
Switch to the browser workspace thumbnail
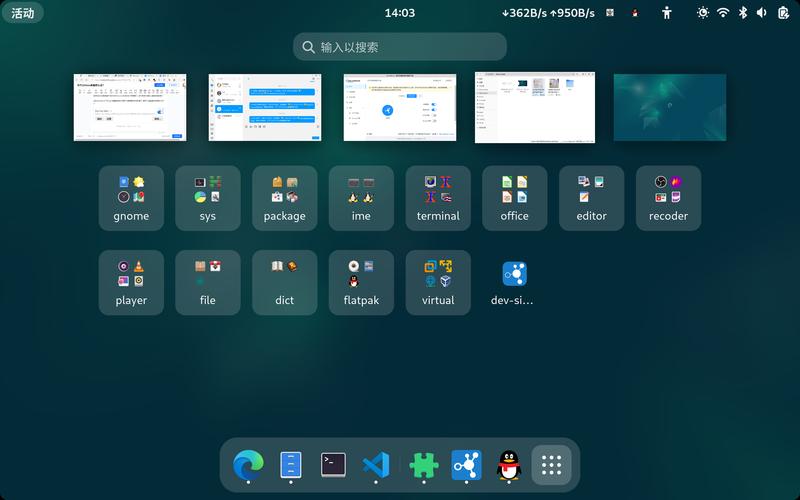click(x=130, y=107)
